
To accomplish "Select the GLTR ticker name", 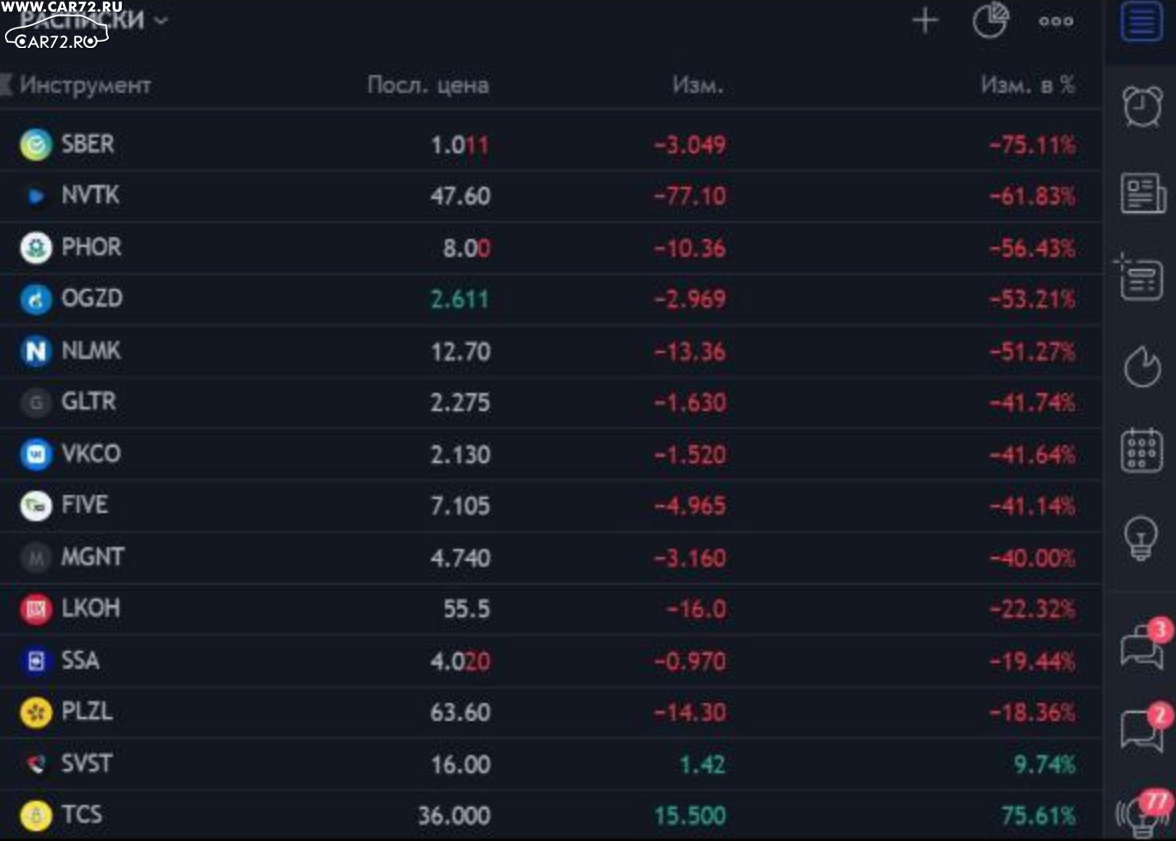I will (88, 401).
